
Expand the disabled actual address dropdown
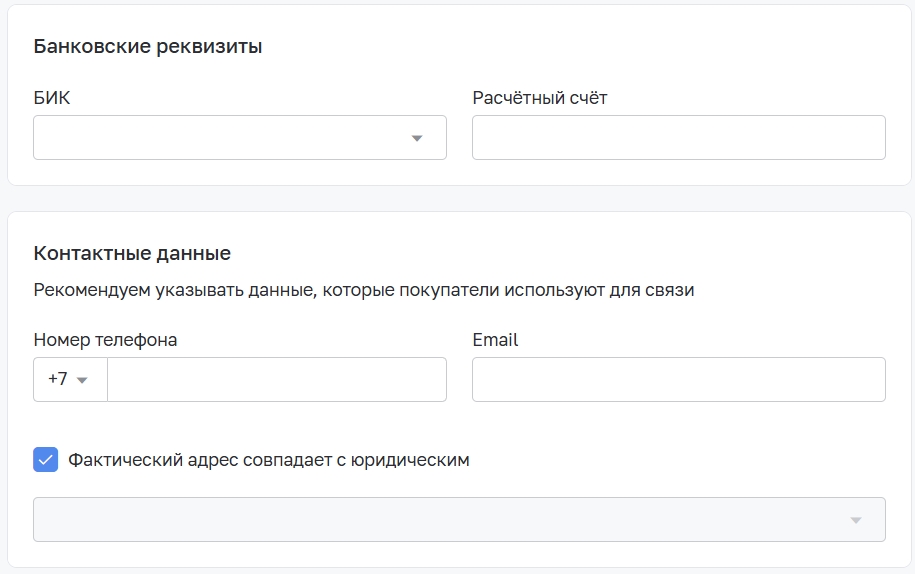pos(459,520)
